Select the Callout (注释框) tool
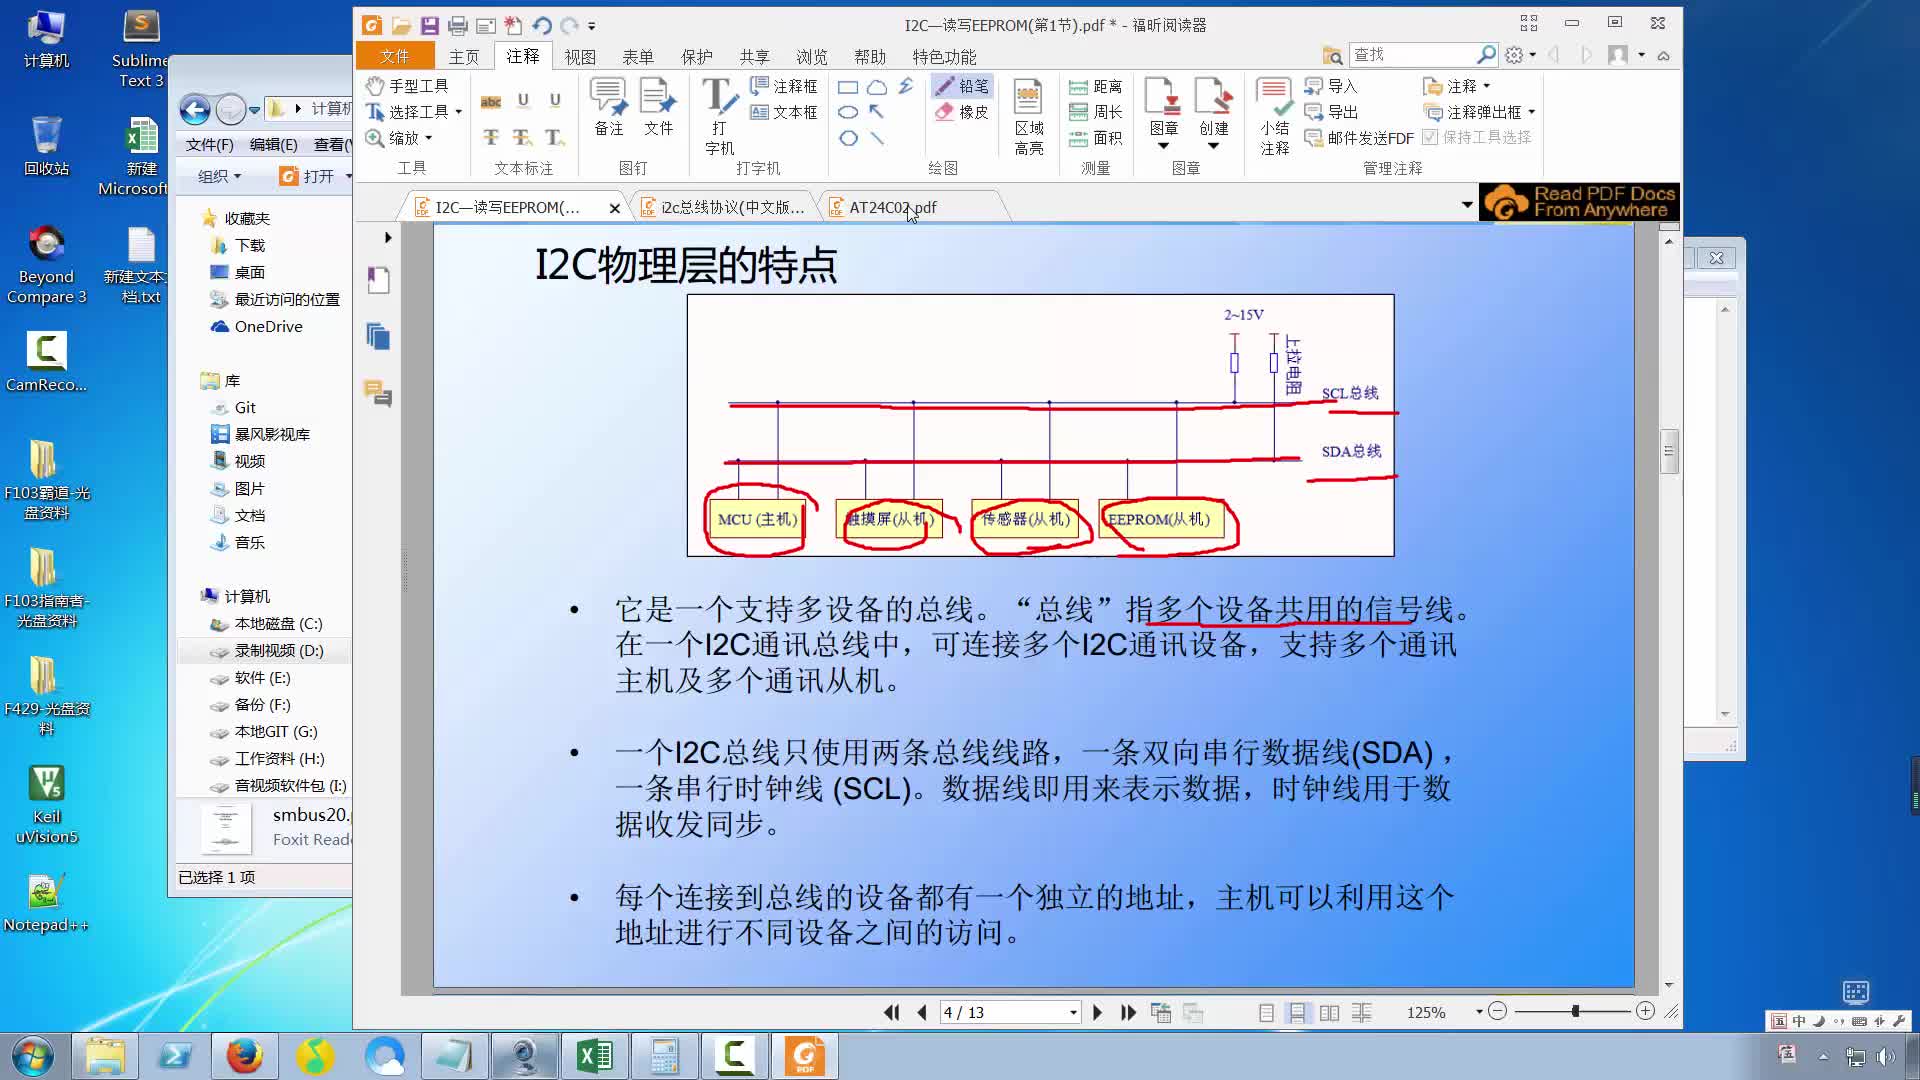This screenshot has height=1080, width=1920. pos(784,86)
